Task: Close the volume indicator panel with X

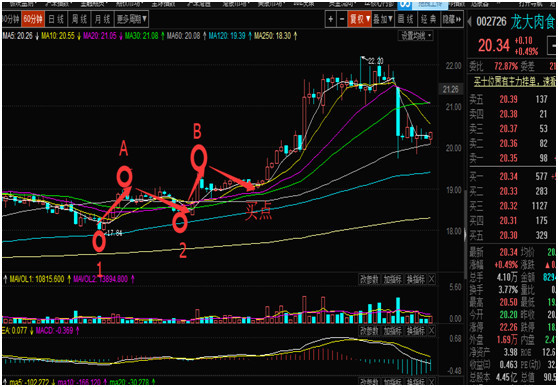Action: (x=431, y=280)
